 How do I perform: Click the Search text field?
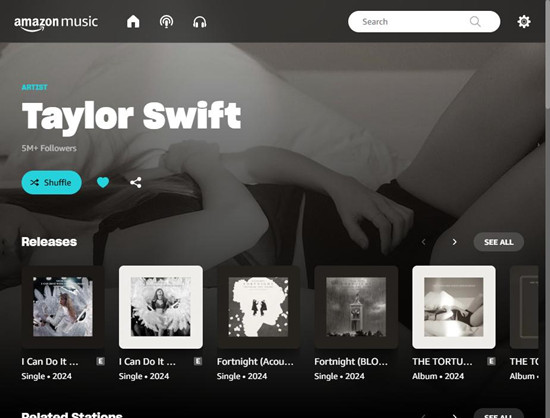click(424, 22)
